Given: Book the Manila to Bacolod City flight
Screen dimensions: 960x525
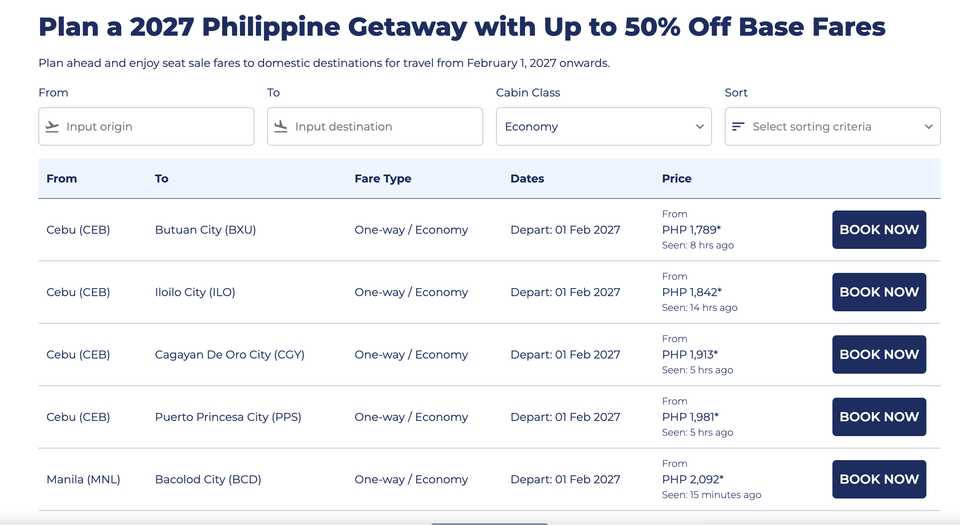Looking at the screenshot, I should [879, 479].
